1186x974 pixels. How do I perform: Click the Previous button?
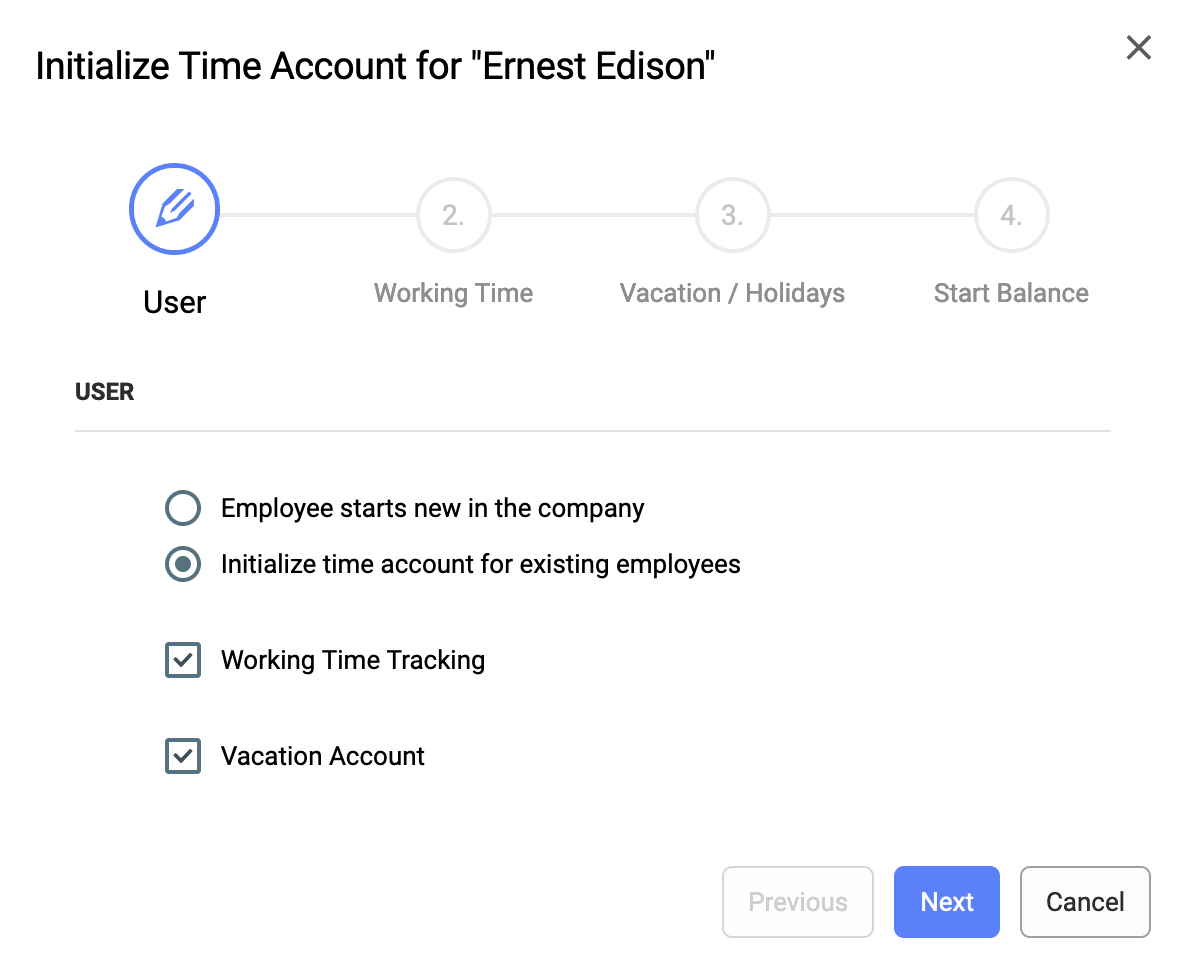click(797, 901)
